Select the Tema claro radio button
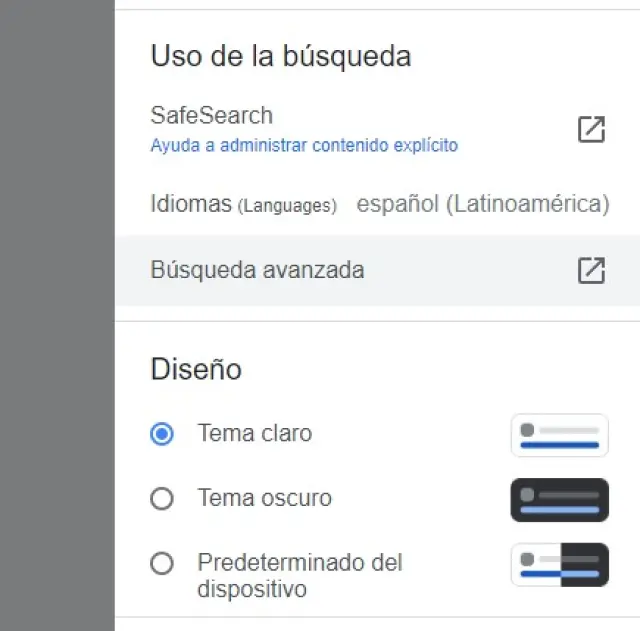 (x=162, y=434)
